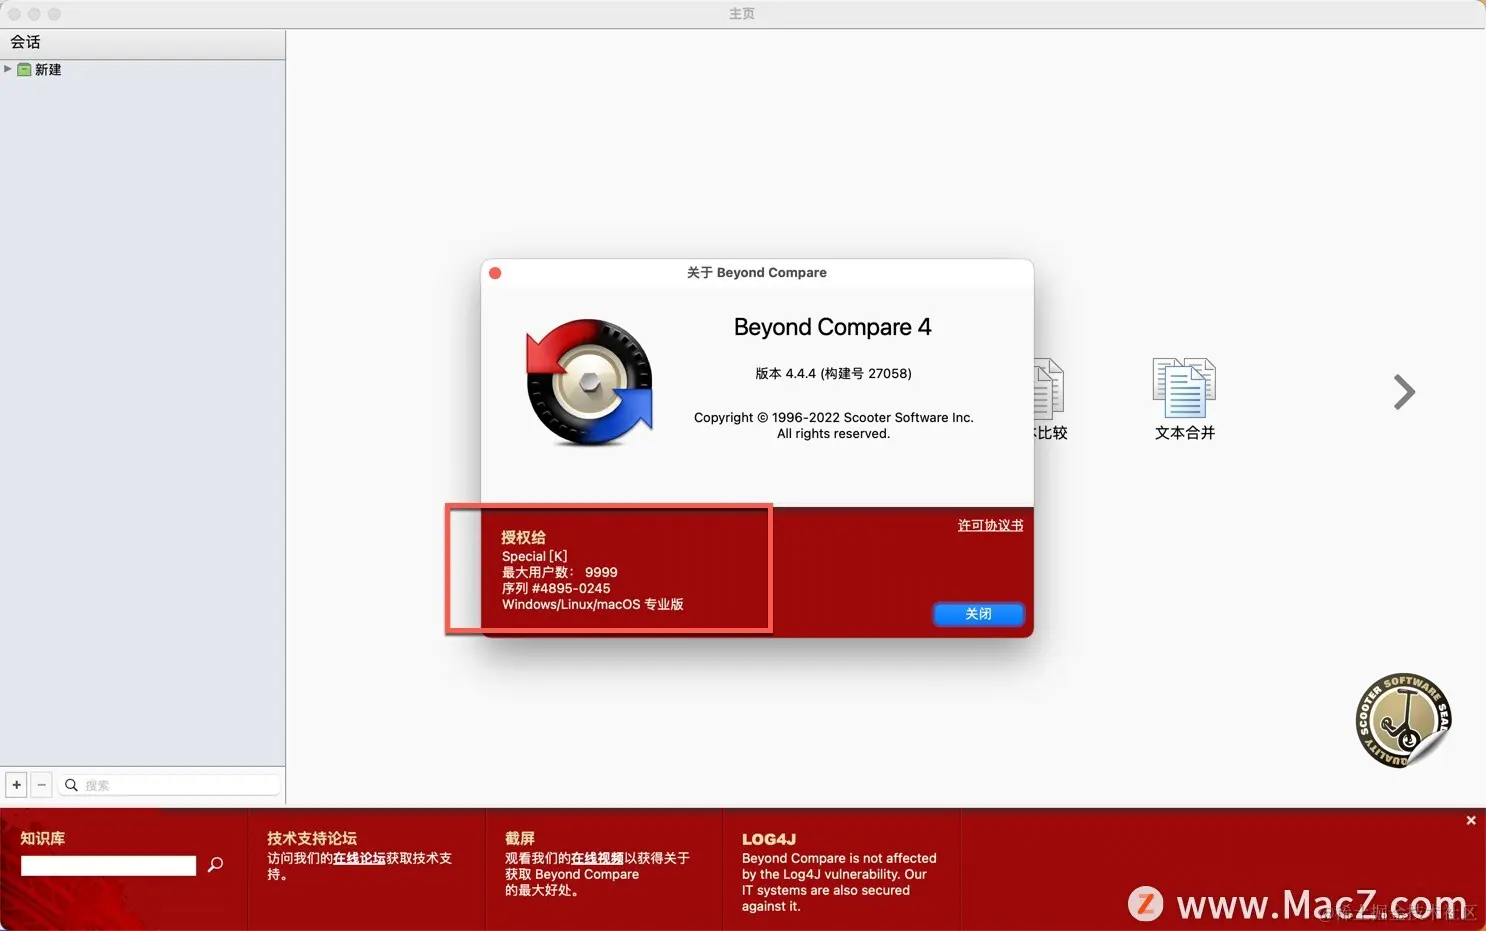This screenshot has height=931, width=1486.
Task: Open the 在线论坛 support forum link
Action: 359,858
